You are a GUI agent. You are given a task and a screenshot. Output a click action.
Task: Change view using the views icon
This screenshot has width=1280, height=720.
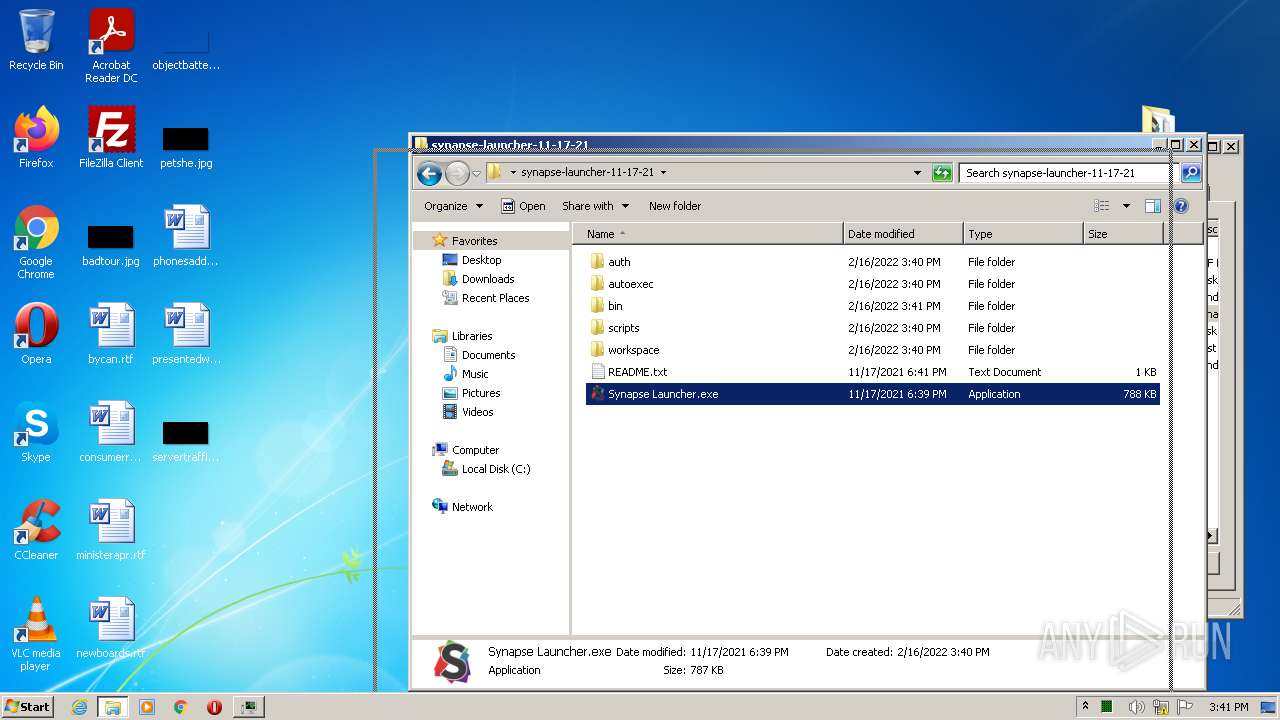(x=1101, y=206)
